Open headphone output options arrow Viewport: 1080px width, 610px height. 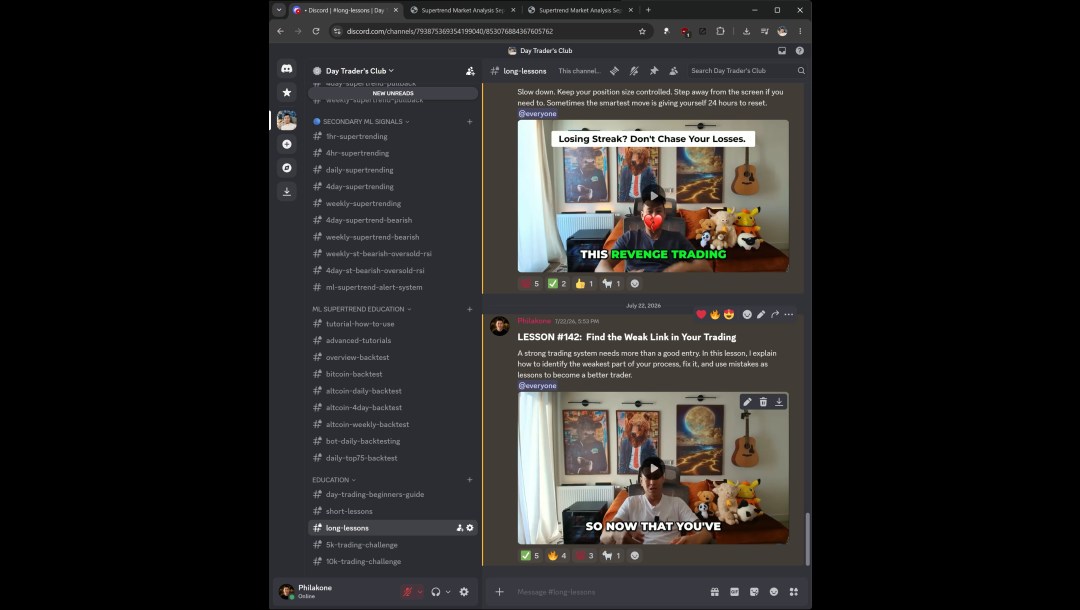click(448, 591)
